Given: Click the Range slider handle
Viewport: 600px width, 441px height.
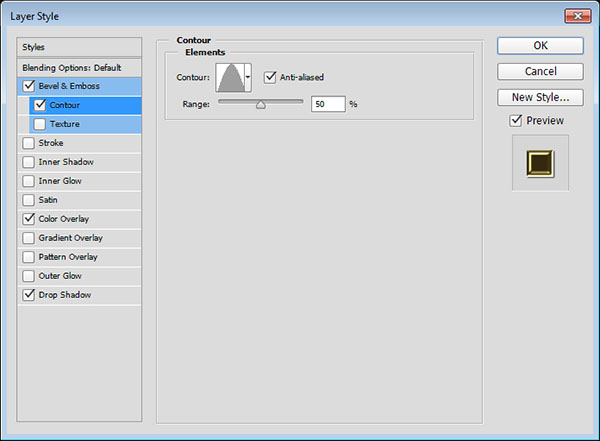Looking at the screenshot, I should 260,104.
